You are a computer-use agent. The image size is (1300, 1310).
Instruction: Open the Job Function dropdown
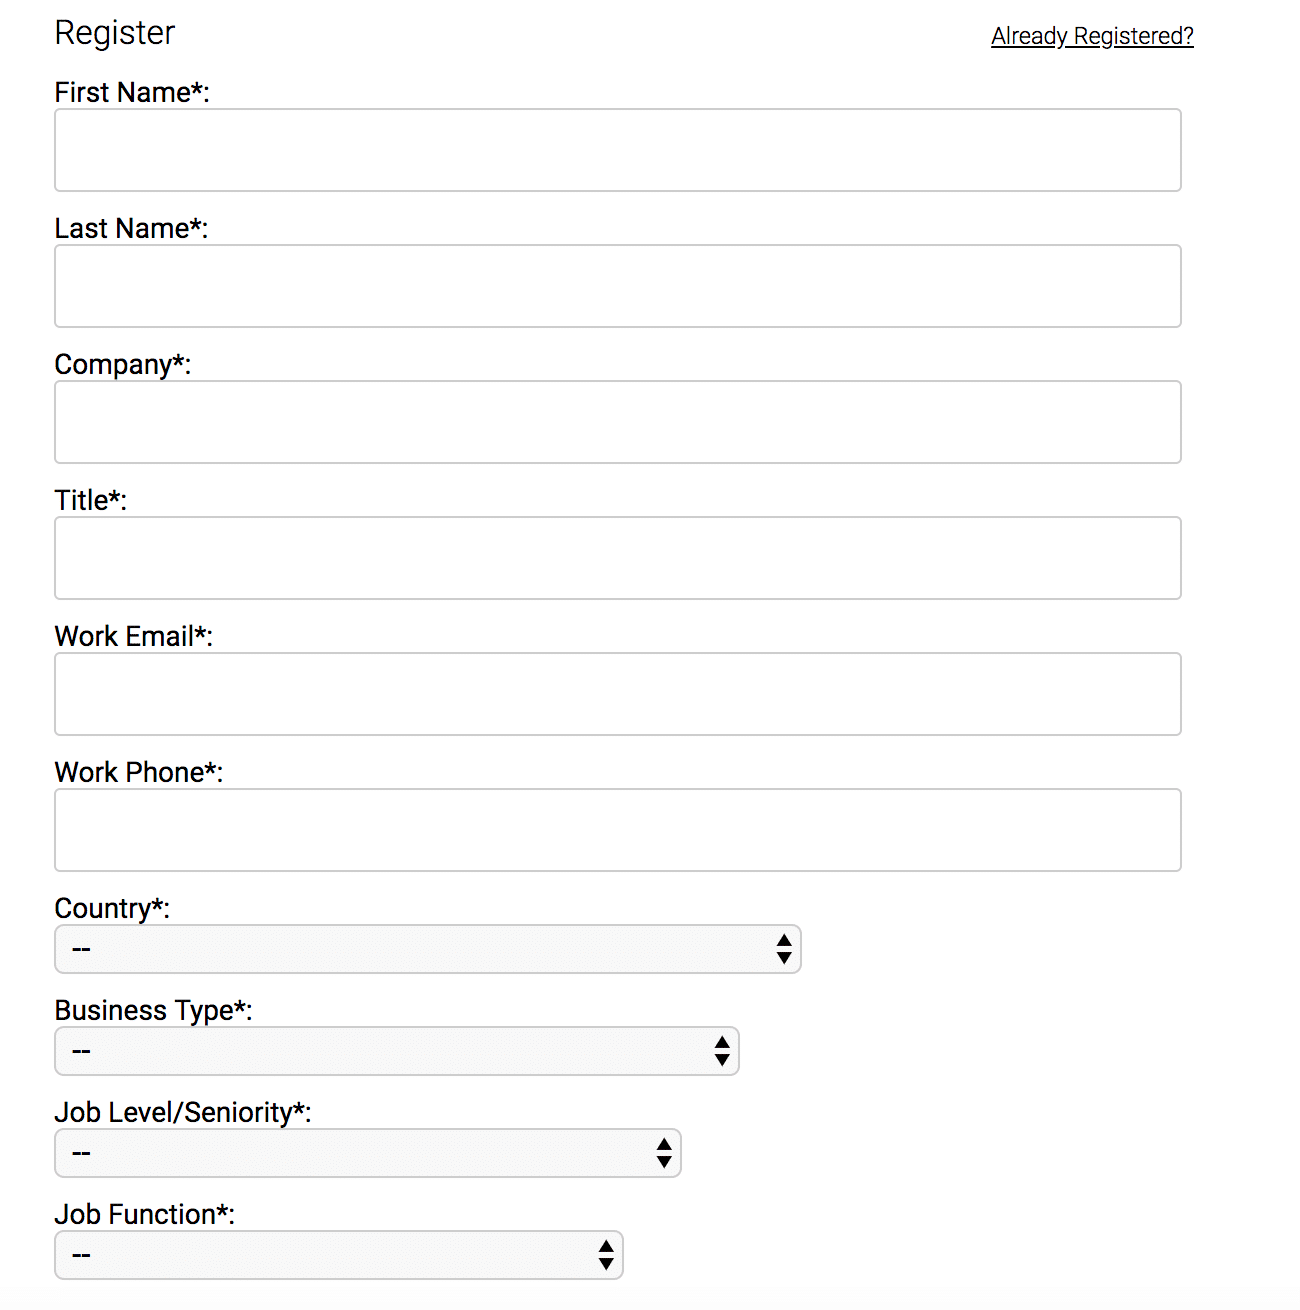point(339,1255)
